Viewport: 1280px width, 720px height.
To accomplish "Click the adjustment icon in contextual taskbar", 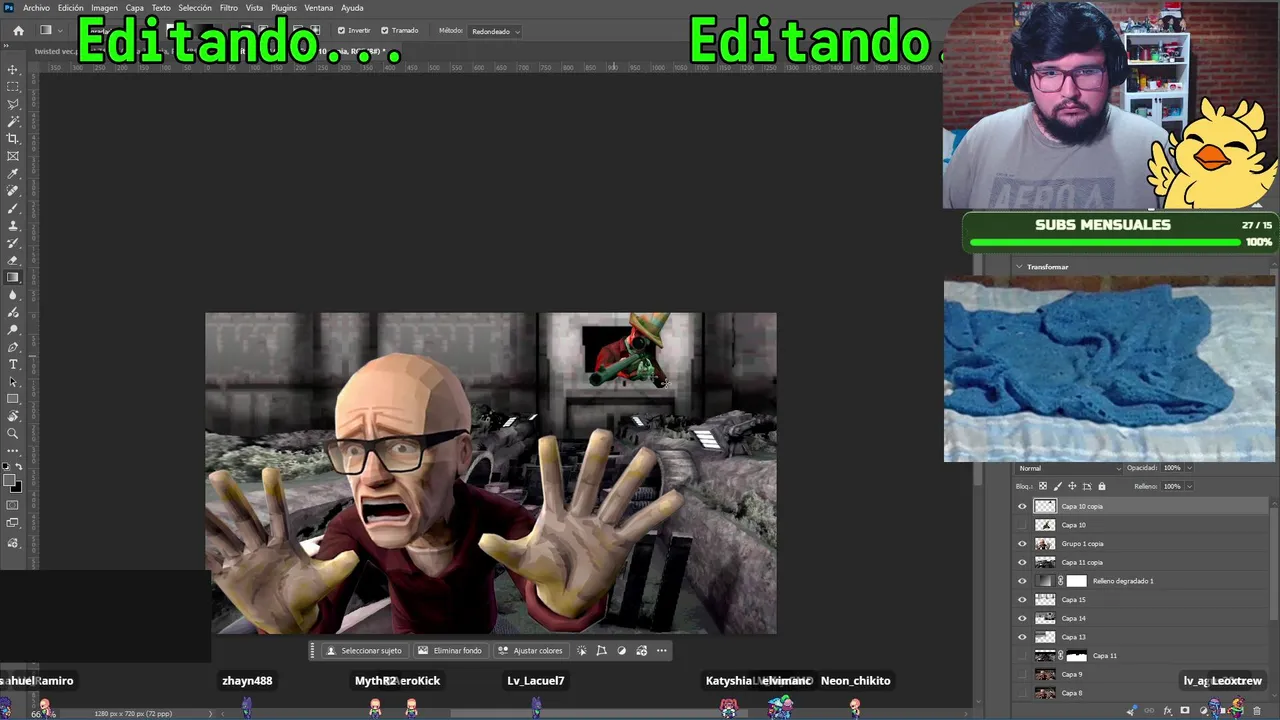I will [622, 651].
